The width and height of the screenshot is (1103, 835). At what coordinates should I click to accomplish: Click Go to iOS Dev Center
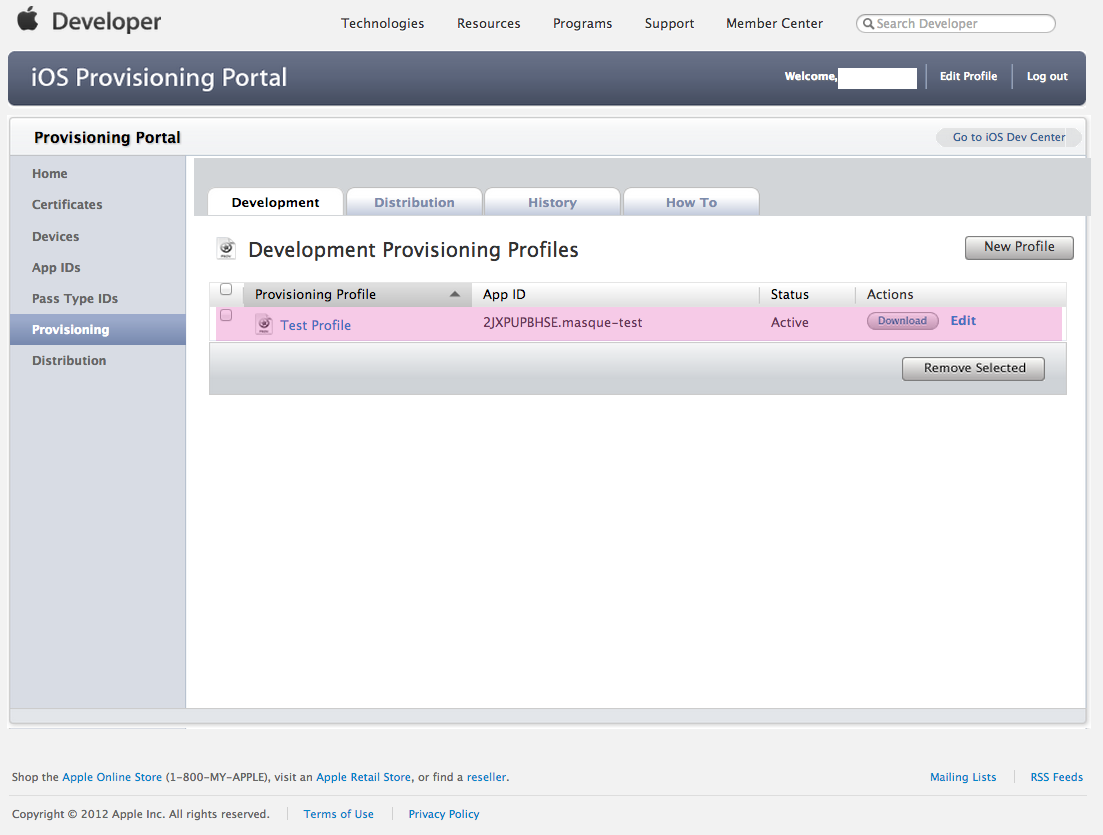1009,137
